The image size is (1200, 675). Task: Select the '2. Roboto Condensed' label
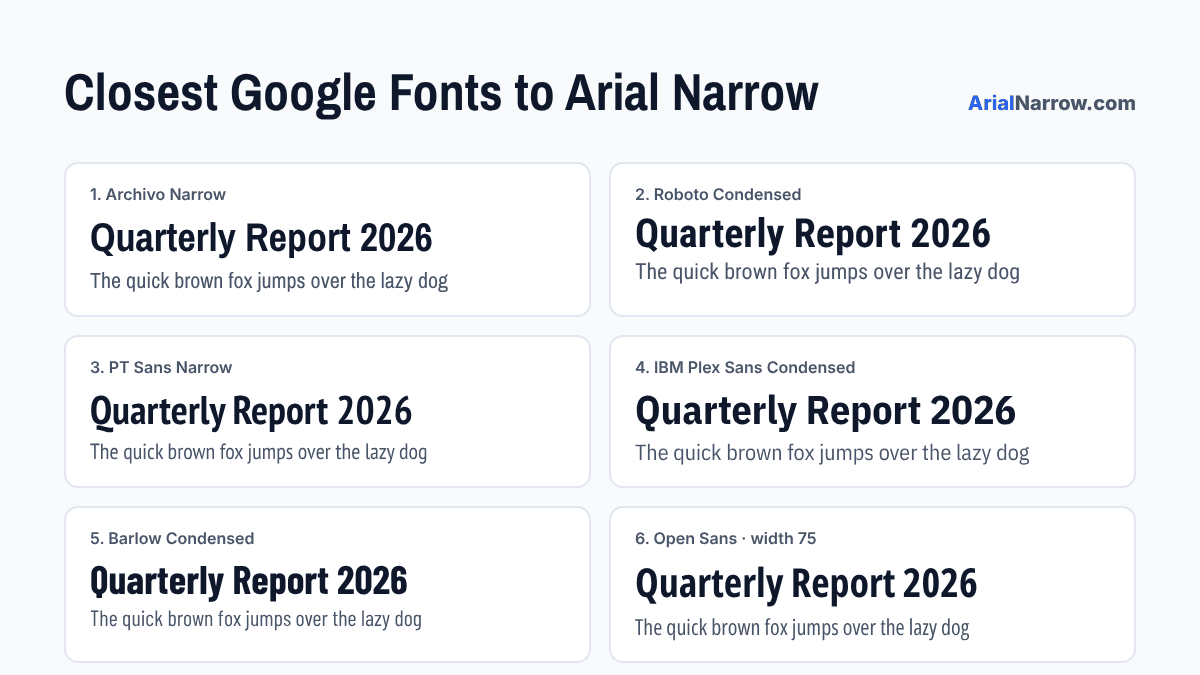coord(718,194)
